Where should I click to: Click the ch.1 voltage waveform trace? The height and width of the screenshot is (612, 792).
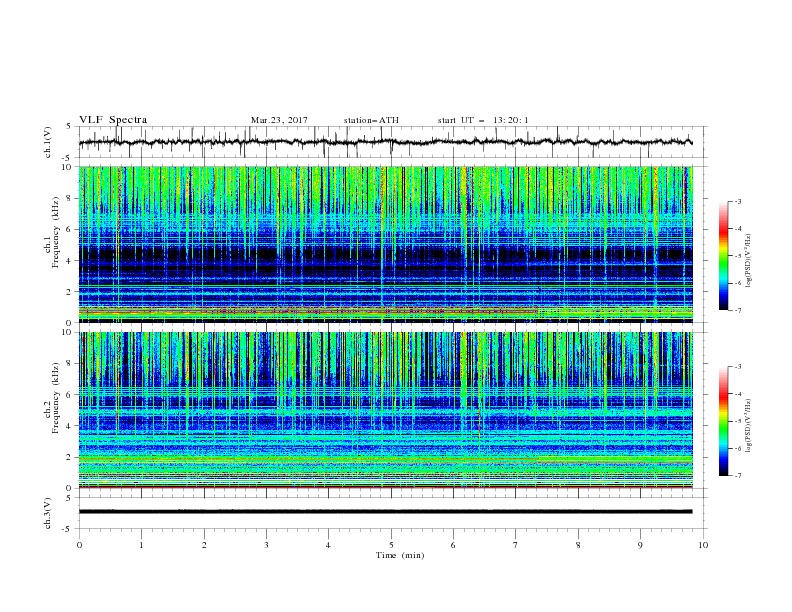385,142
